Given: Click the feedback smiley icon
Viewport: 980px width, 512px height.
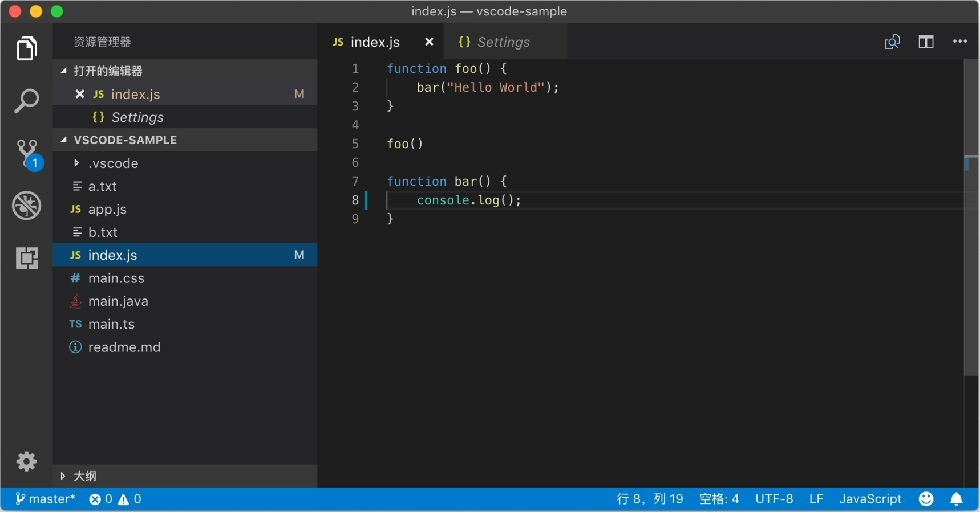Looking at the screenshot, I should [926, 499].
